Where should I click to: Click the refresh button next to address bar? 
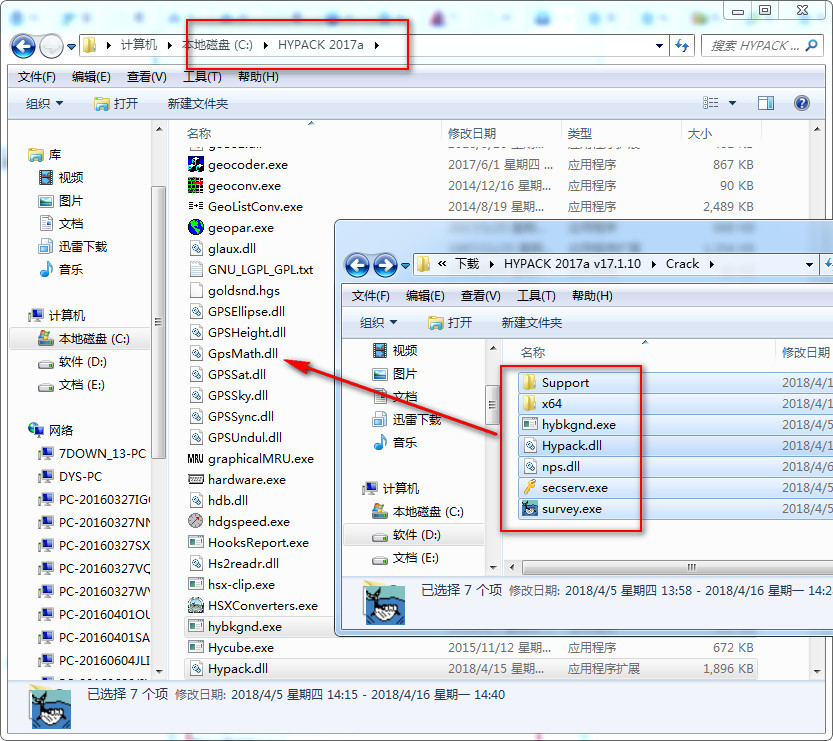coord(682,46)
